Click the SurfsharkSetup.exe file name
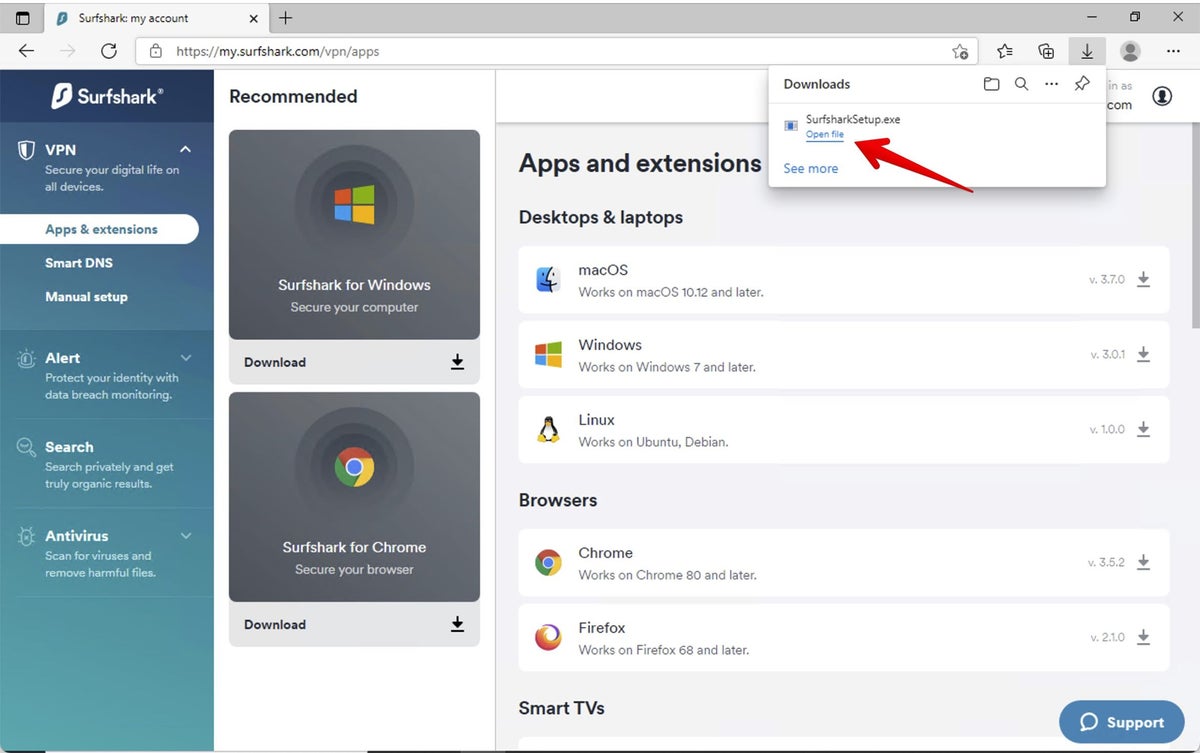This screenshot has width=1200, height=753. pyautogui.click(x=853, y=119)
